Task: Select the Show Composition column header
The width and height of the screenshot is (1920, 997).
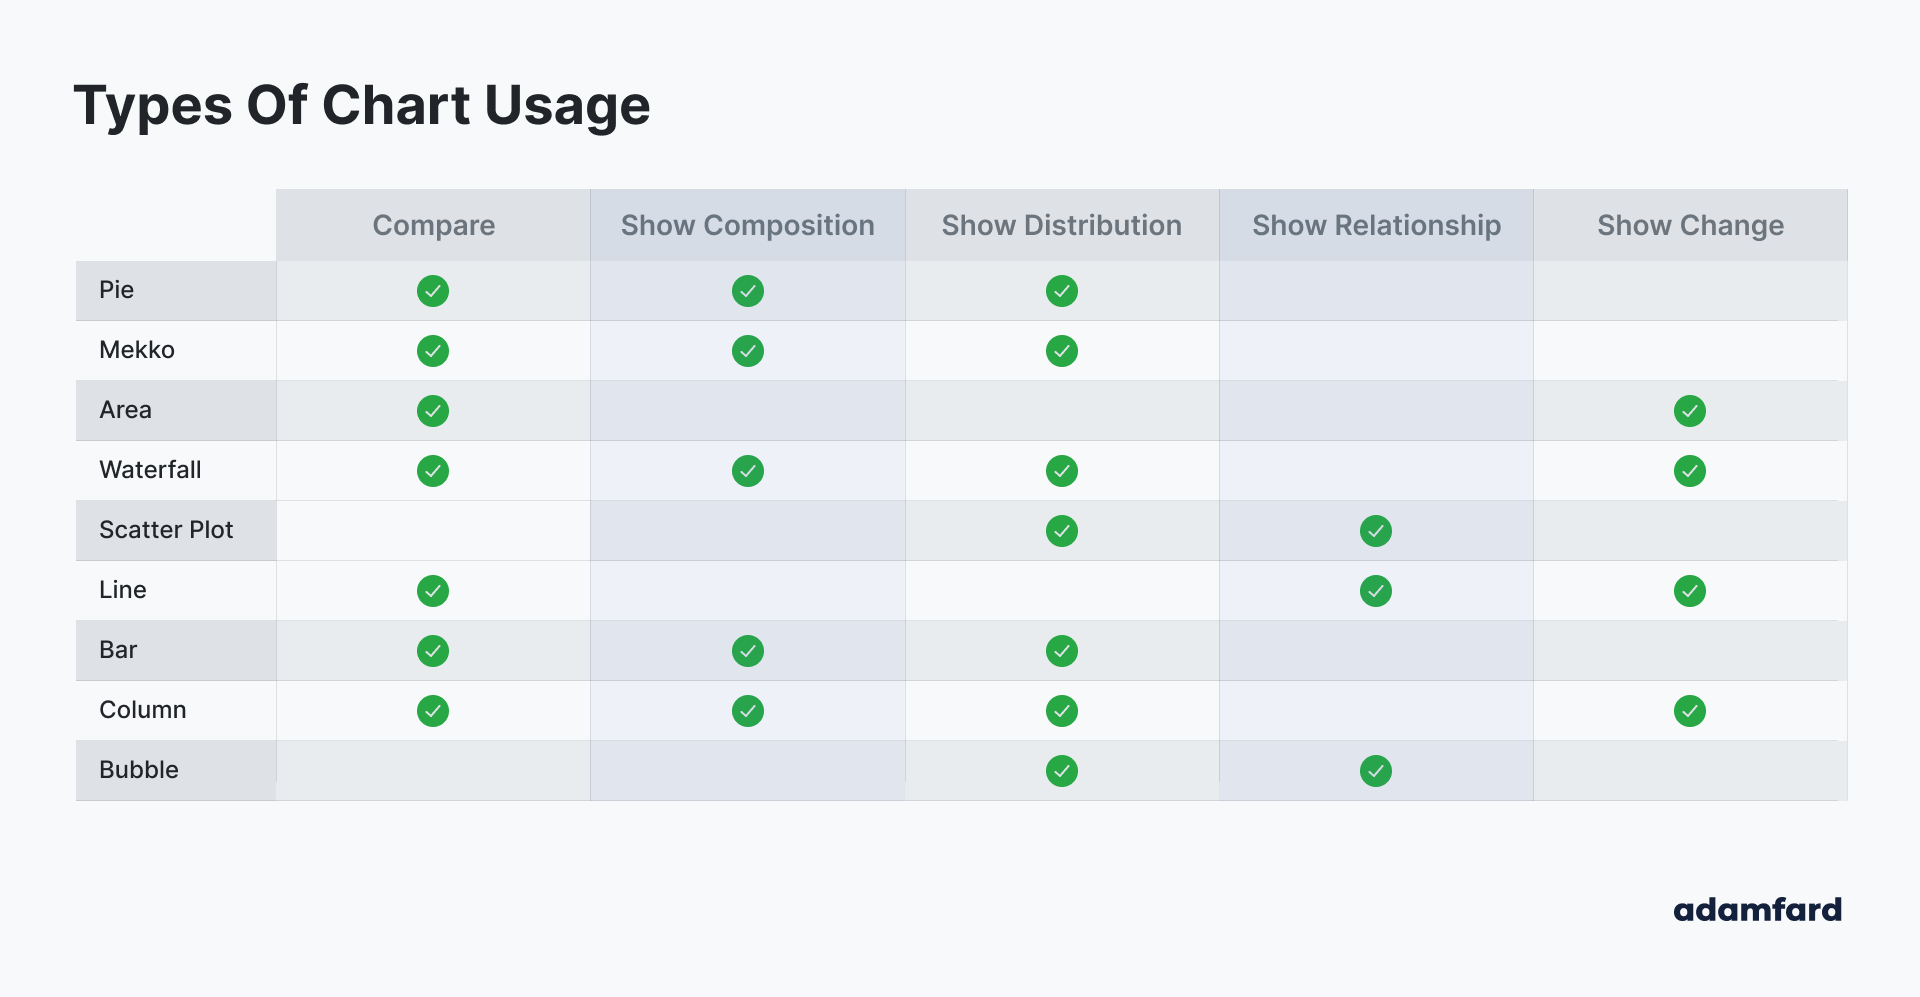Action: pos(748,225)
